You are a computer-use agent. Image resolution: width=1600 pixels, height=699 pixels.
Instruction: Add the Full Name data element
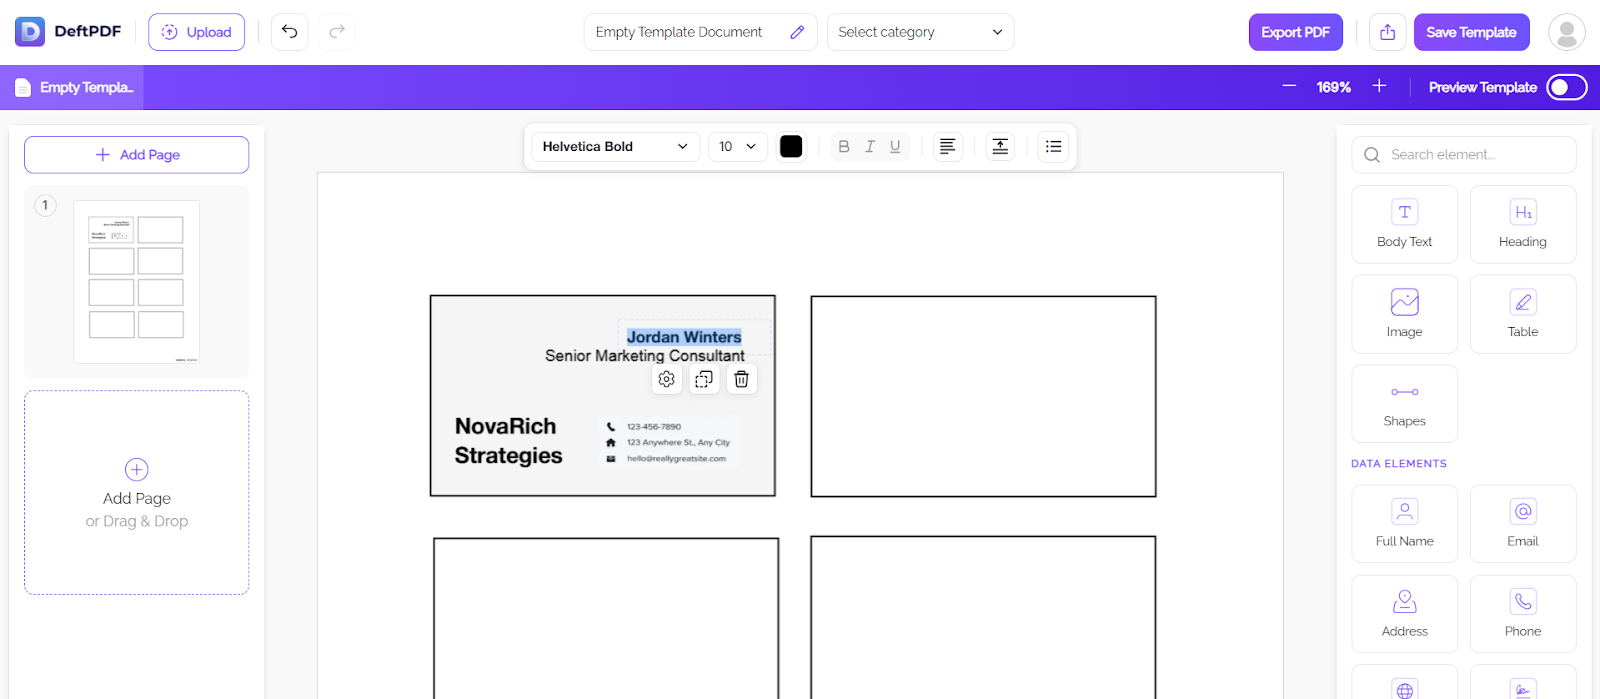coord(1404,524)
